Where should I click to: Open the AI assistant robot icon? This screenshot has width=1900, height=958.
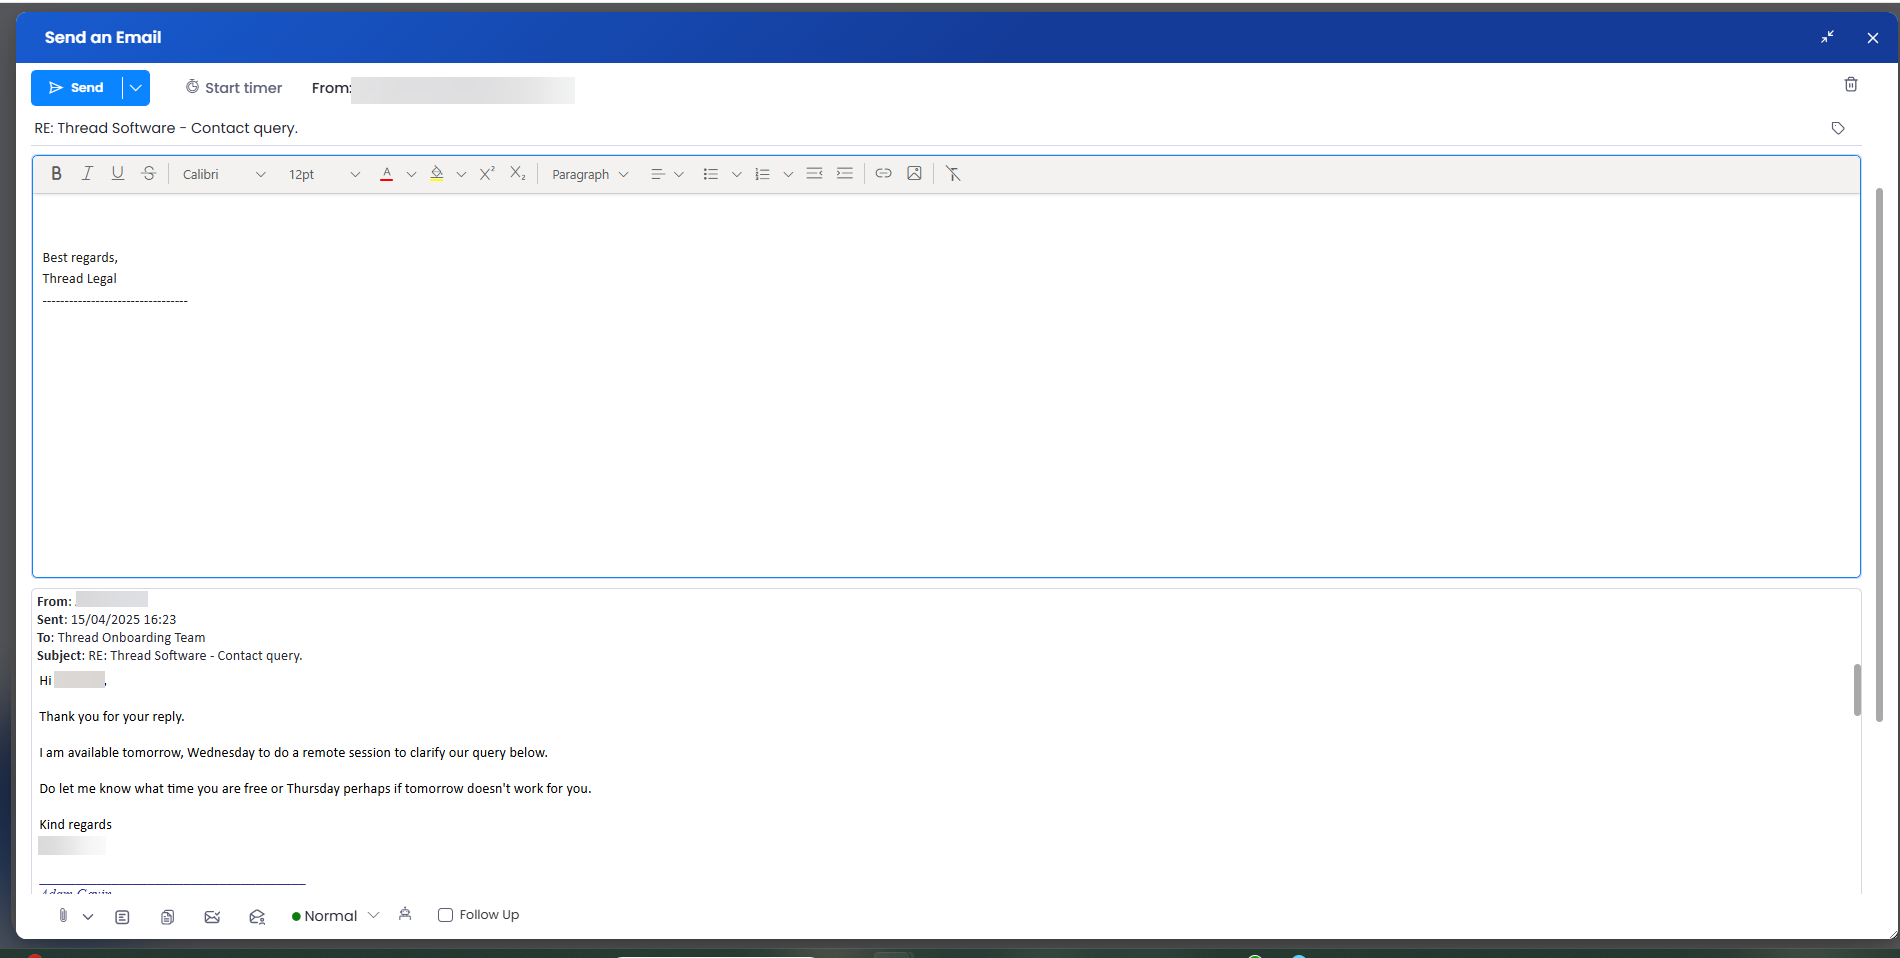405,914
